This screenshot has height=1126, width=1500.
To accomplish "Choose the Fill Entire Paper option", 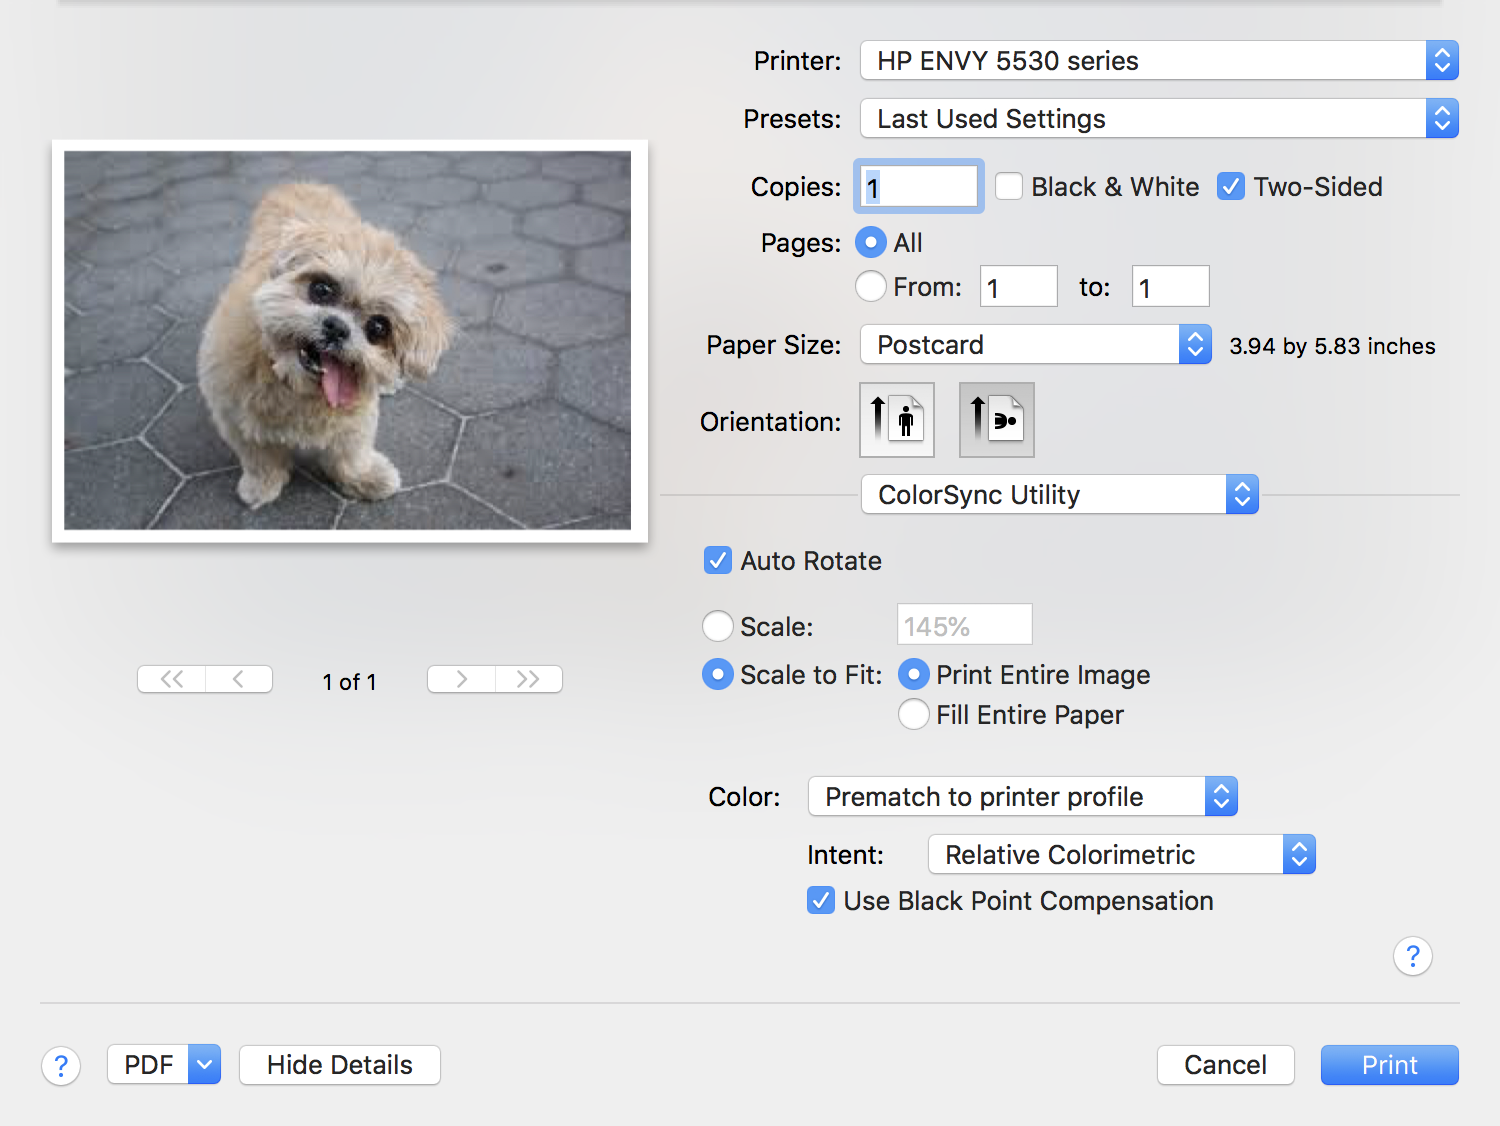I will 914,715.
